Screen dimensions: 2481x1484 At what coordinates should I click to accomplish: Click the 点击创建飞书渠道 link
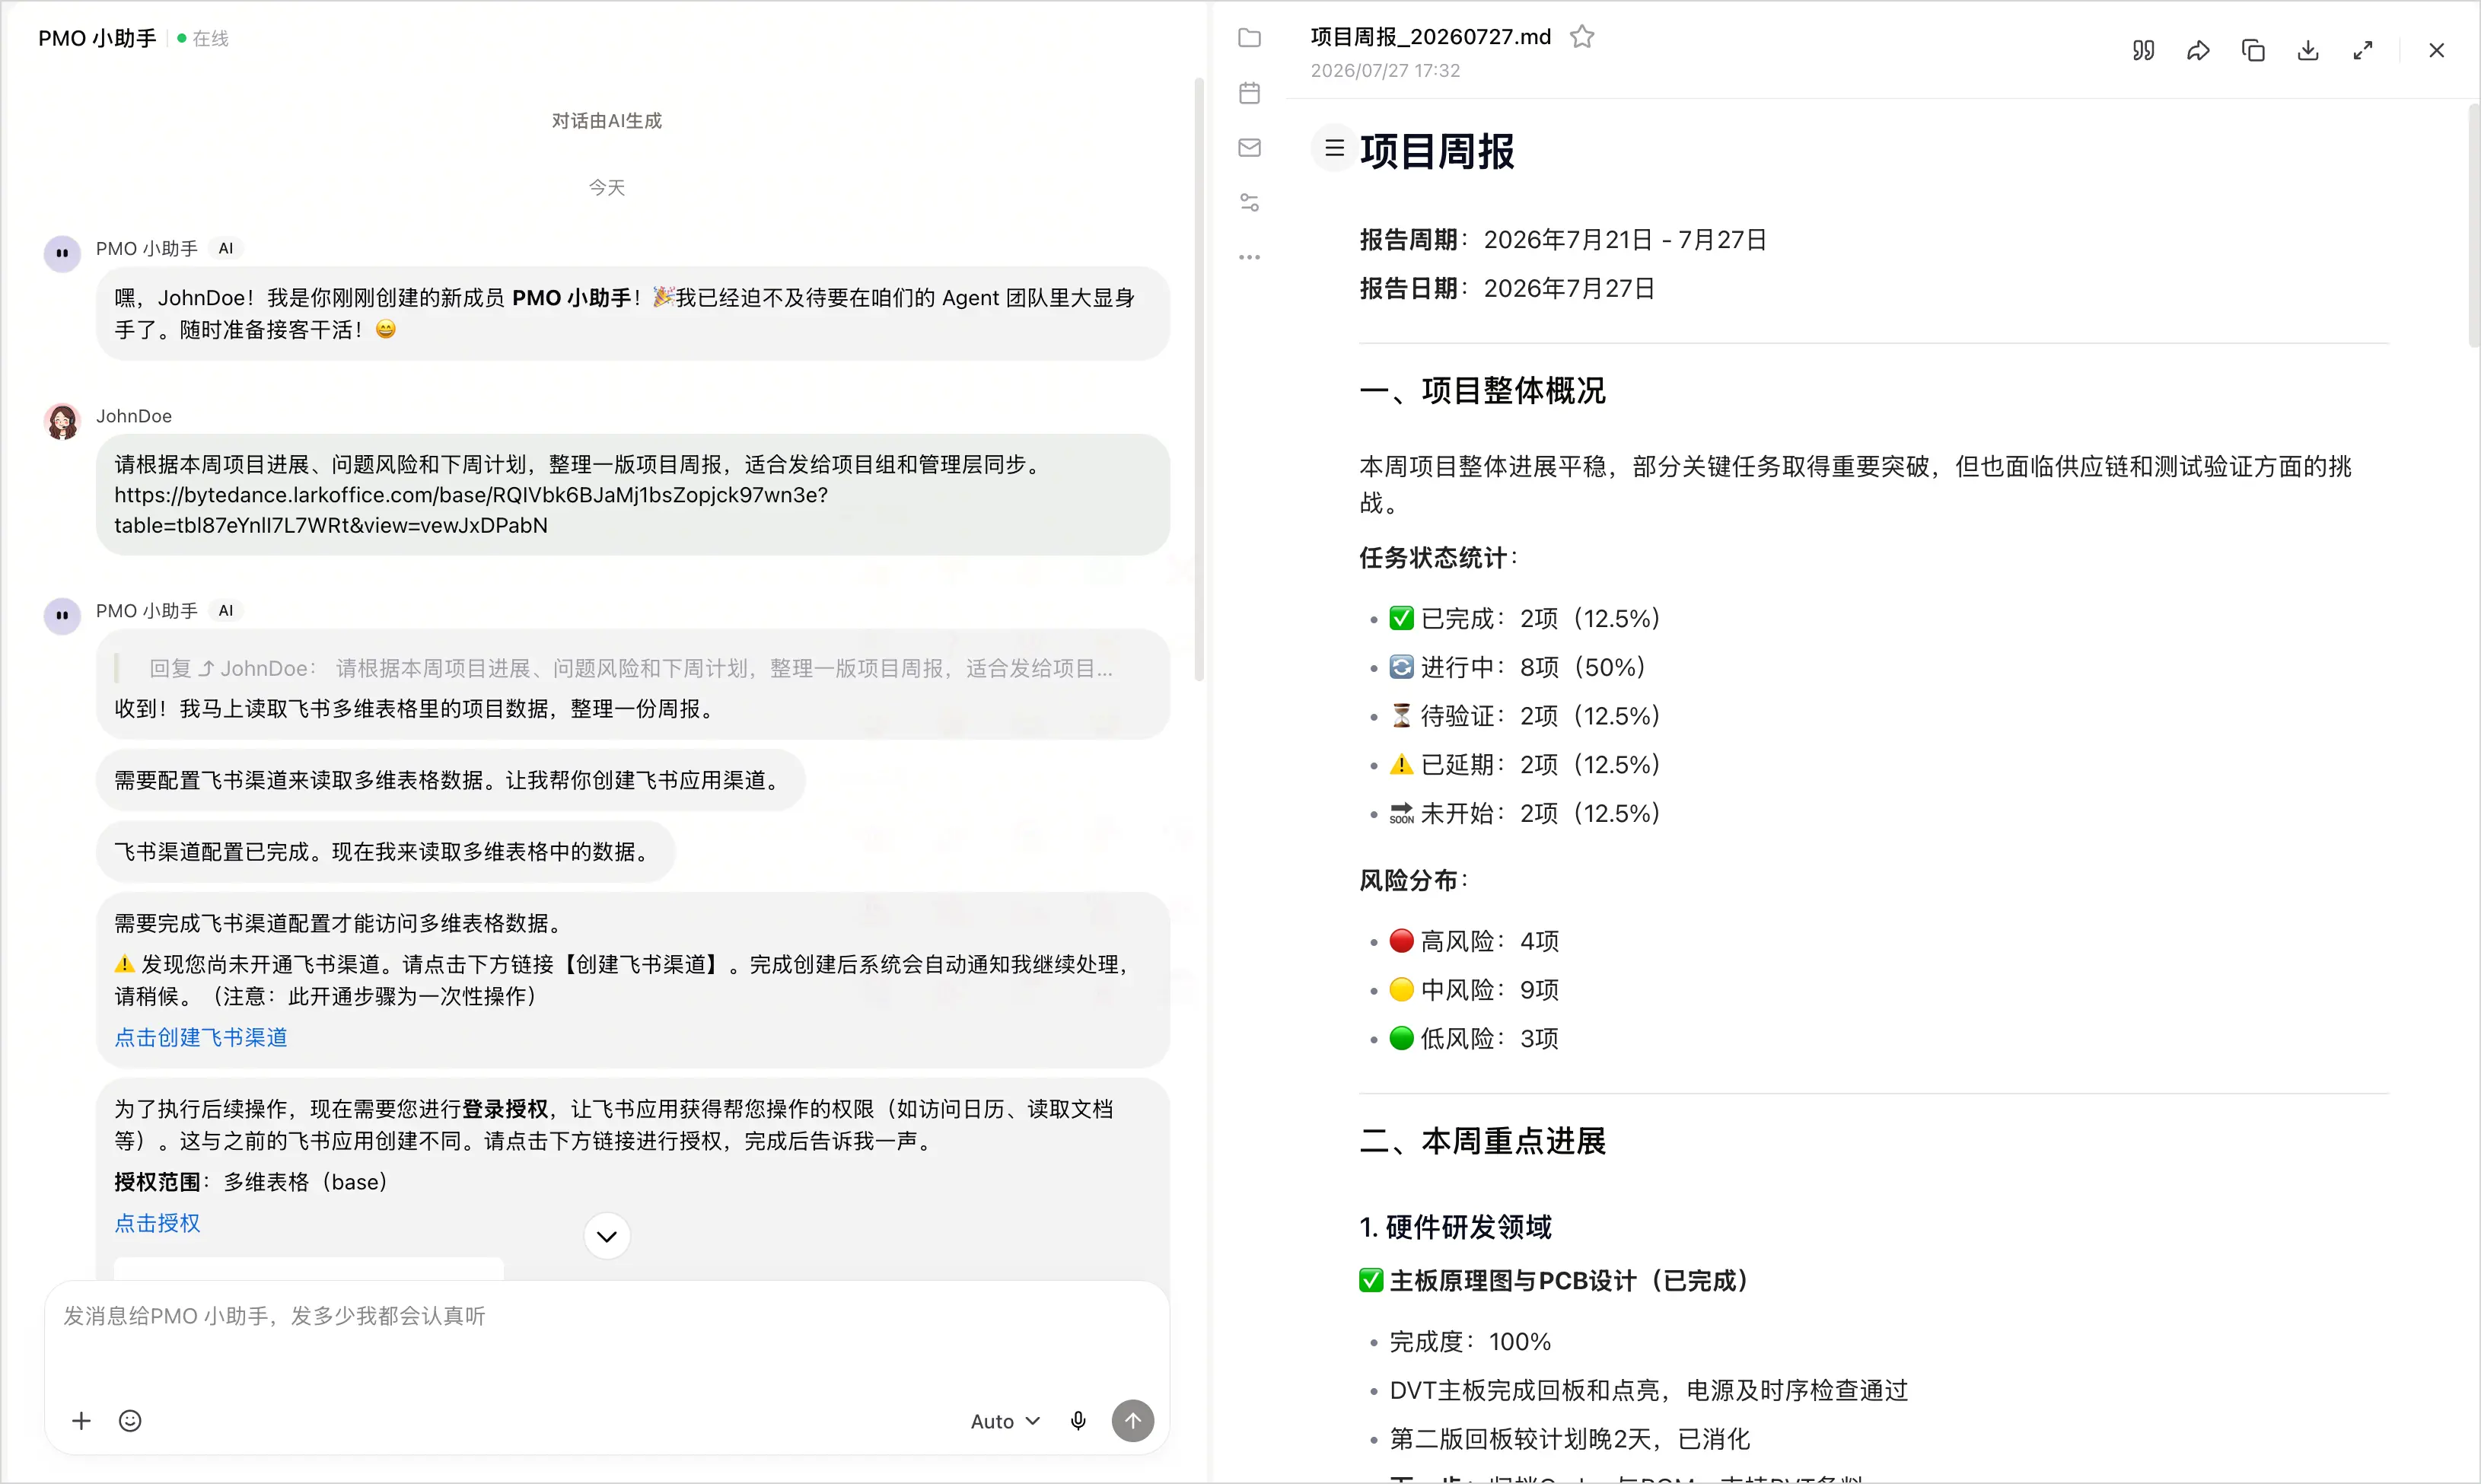coord(201,1038)
